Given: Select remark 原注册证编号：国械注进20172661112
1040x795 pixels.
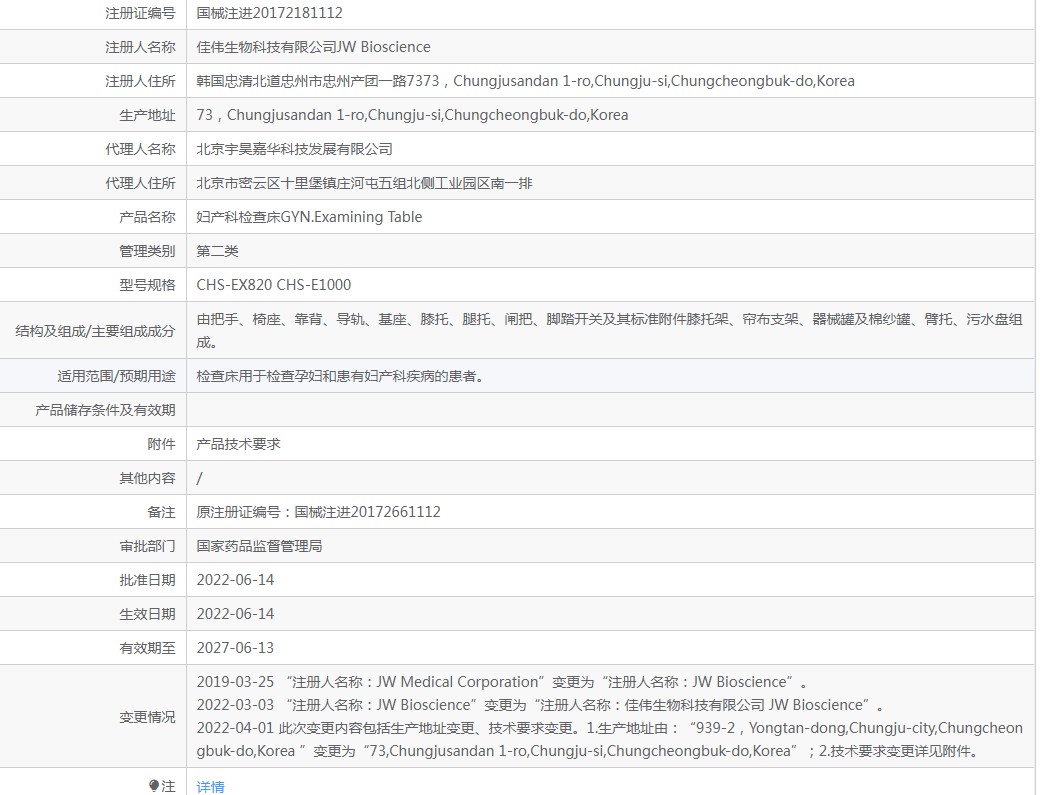Looking at the screenshot, I should pyautogui.click(x=318, y=512).
